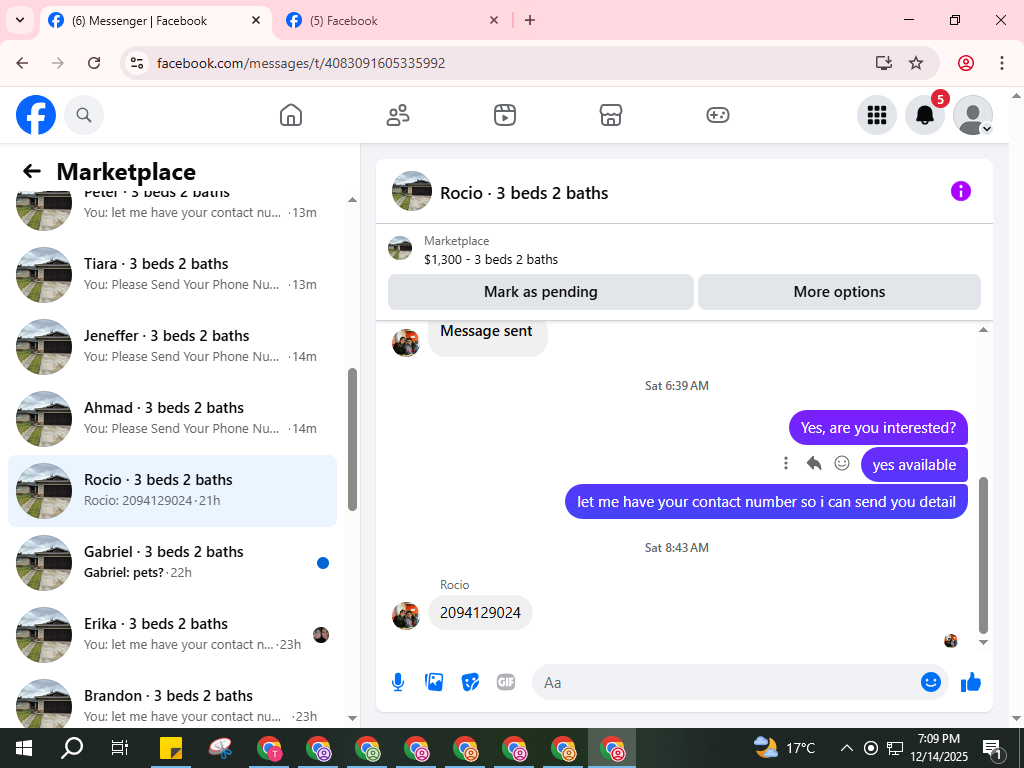The height and width of the screenshot is (768, 1024).
Task: Switch to the (5) Facebook tab
Action: [392, 21]
